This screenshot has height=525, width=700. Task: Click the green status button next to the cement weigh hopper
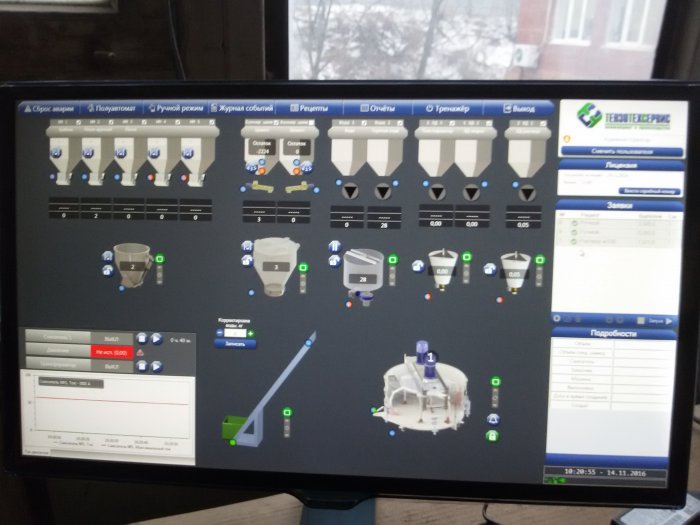(303, 268)
